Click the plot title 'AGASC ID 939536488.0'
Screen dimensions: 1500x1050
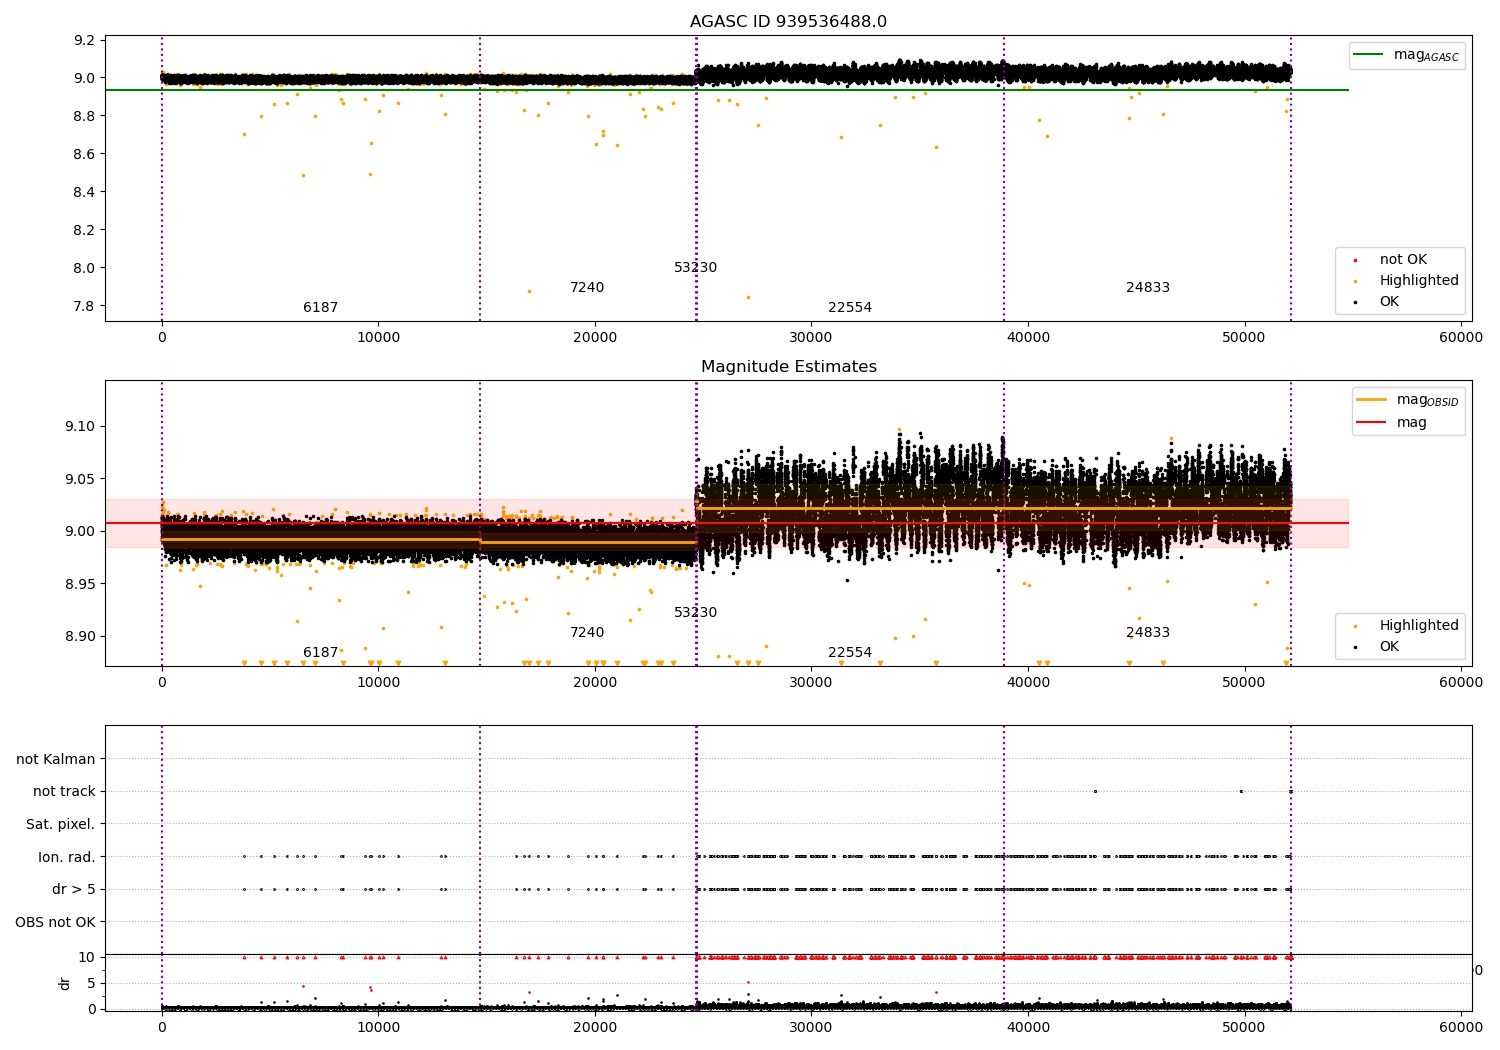pos(788,22)
